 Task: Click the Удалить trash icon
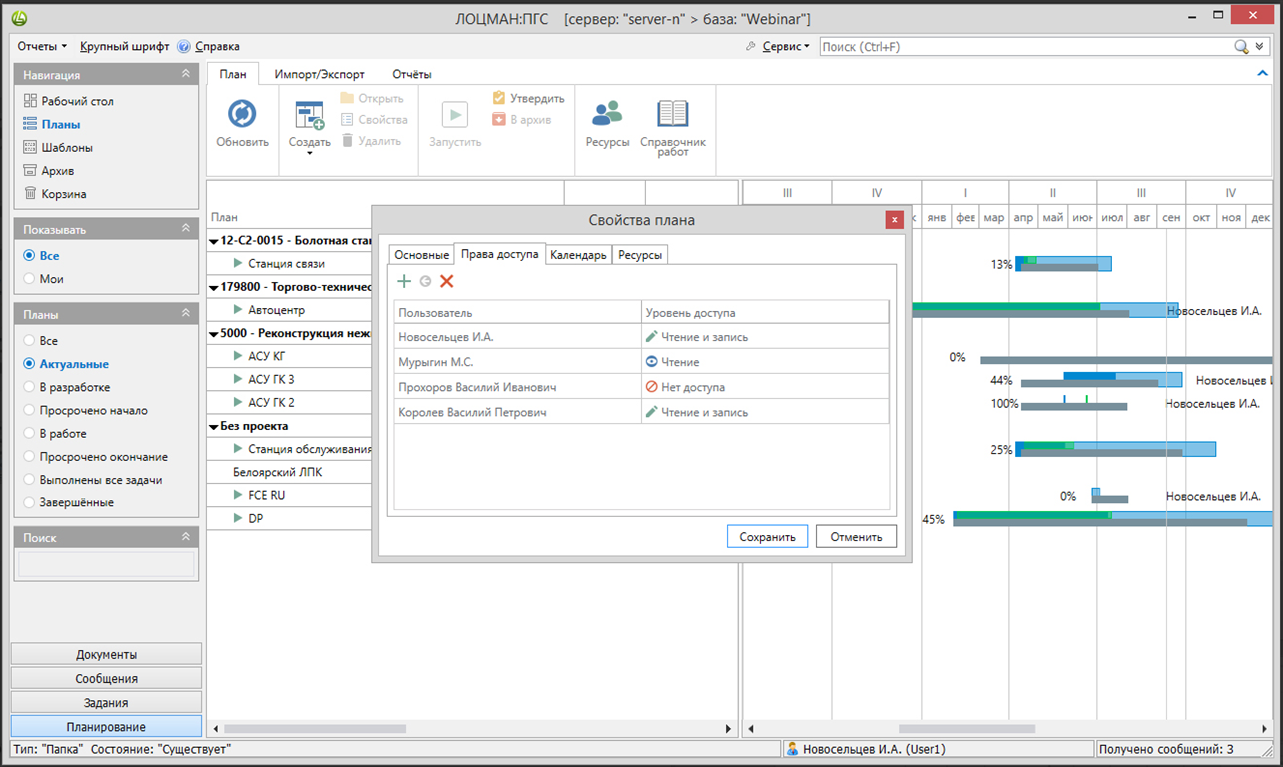tap(347, 141)
